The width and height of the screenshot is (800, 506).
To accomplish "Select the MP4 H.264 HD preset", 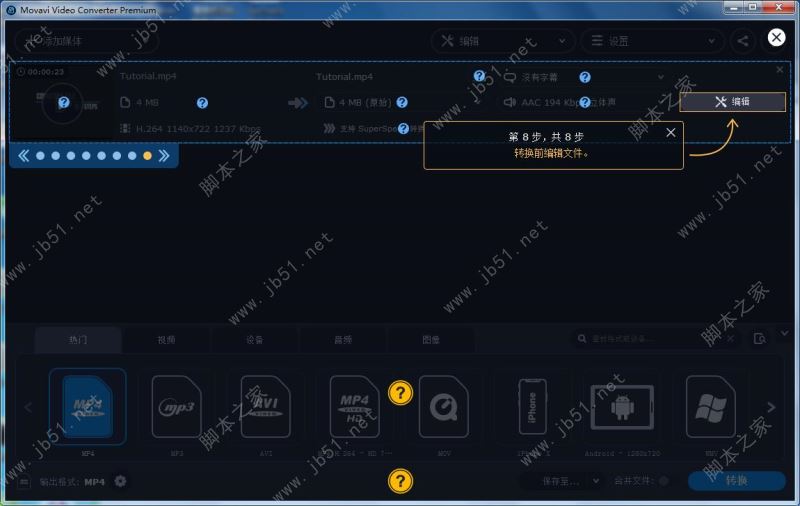I will (x=355, y=407).
